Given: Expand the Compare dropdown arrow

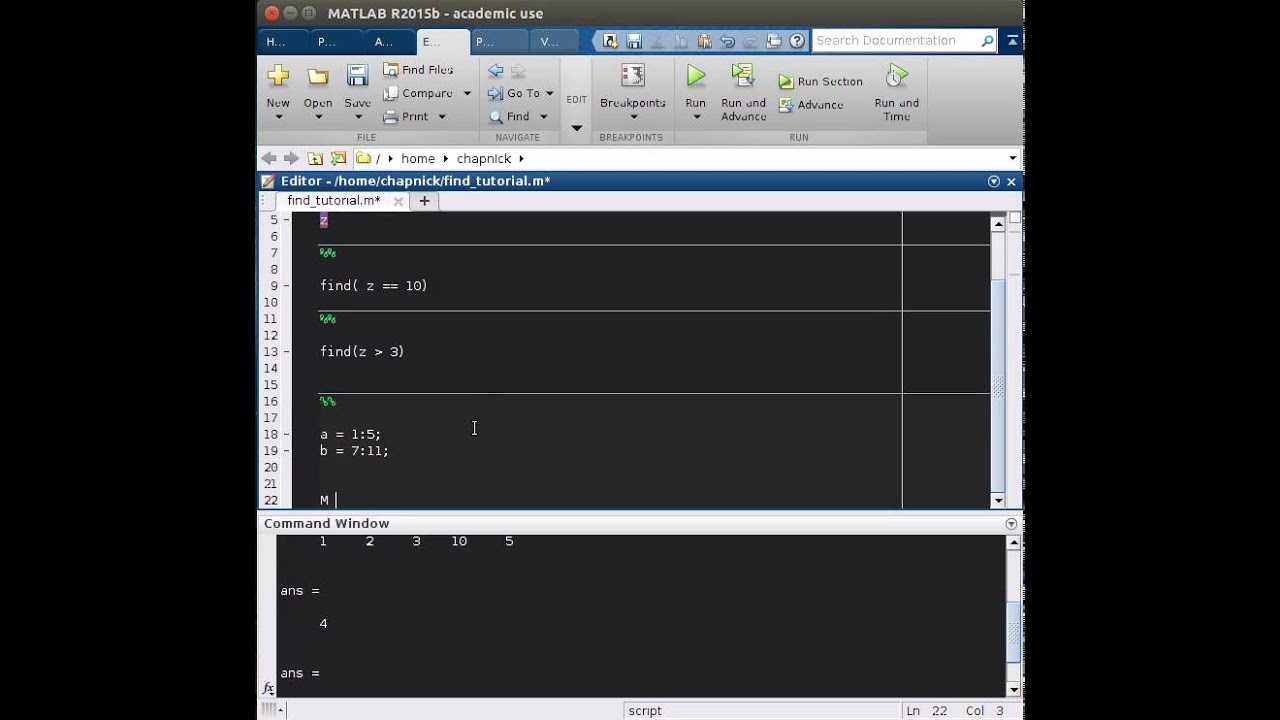Looking at the screenshot, I should [x=467, y=93].
